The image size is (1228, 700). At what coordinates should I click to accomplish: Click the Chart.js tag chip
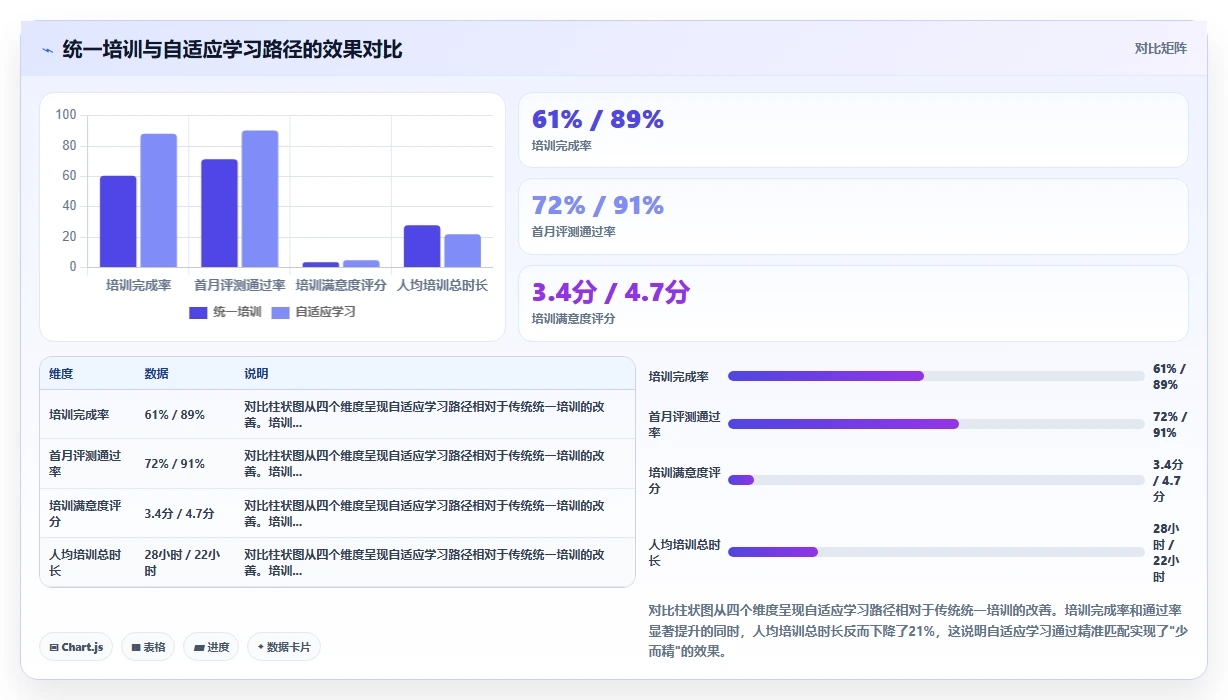click(76, 647)
